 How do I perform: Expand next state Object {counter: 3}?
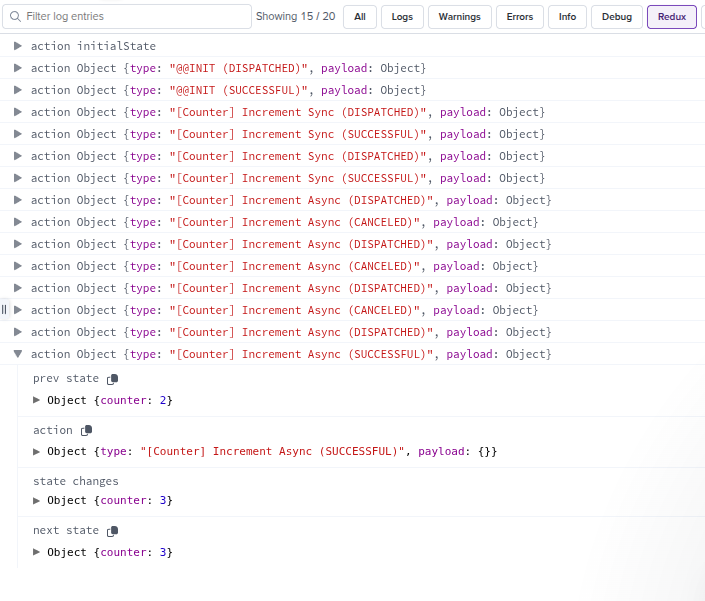36,552
